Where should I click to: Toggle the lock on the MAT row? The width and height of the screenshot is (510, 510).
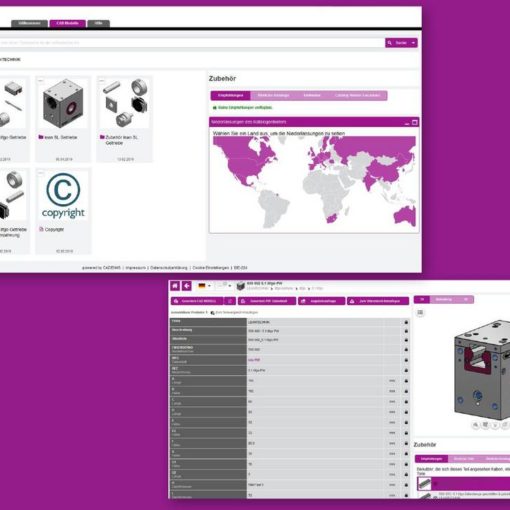pos(406,370)
